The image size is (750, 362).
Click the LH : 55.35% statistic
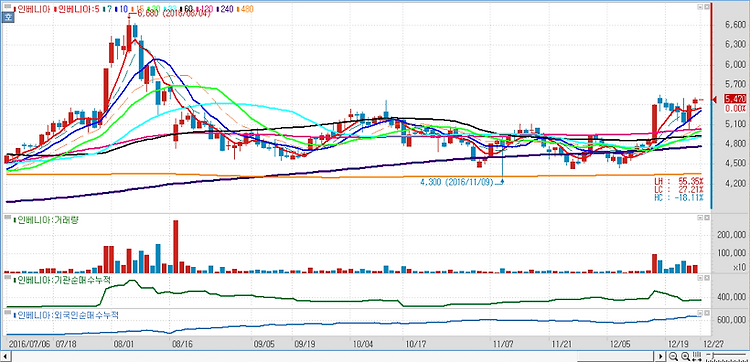(679, 182)
